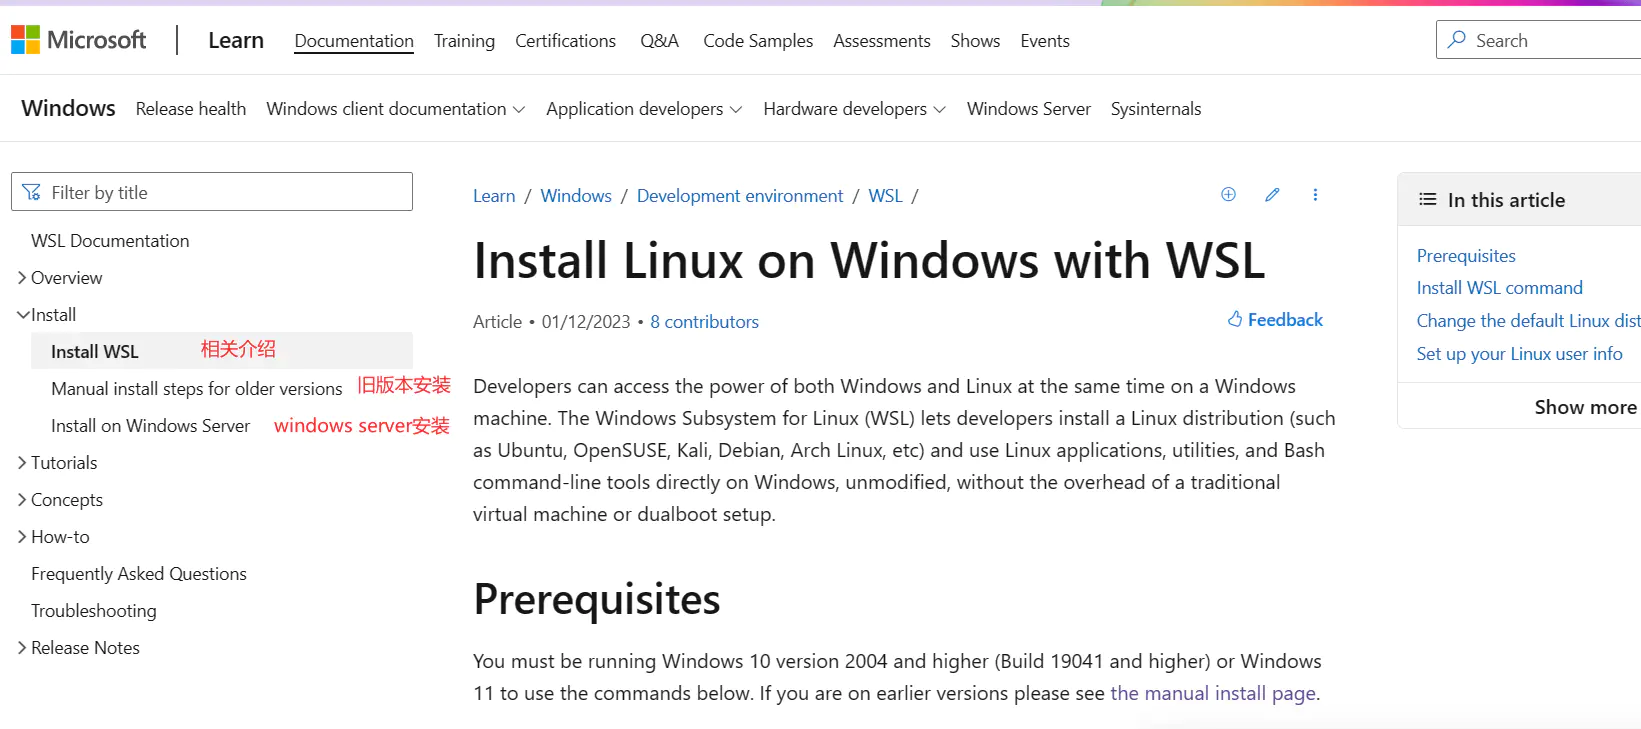The width and height of the screenshot is (1641, 729).
Task: Click Windows breadcrumb link
Action: pos(576,196)
